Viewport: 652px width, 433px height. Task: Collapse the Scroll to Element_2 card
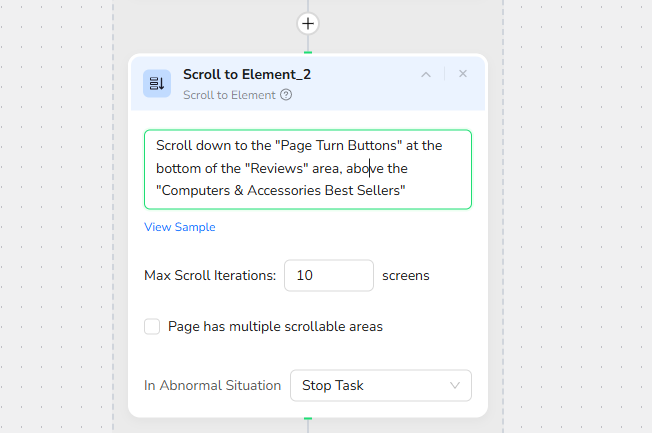426,74
